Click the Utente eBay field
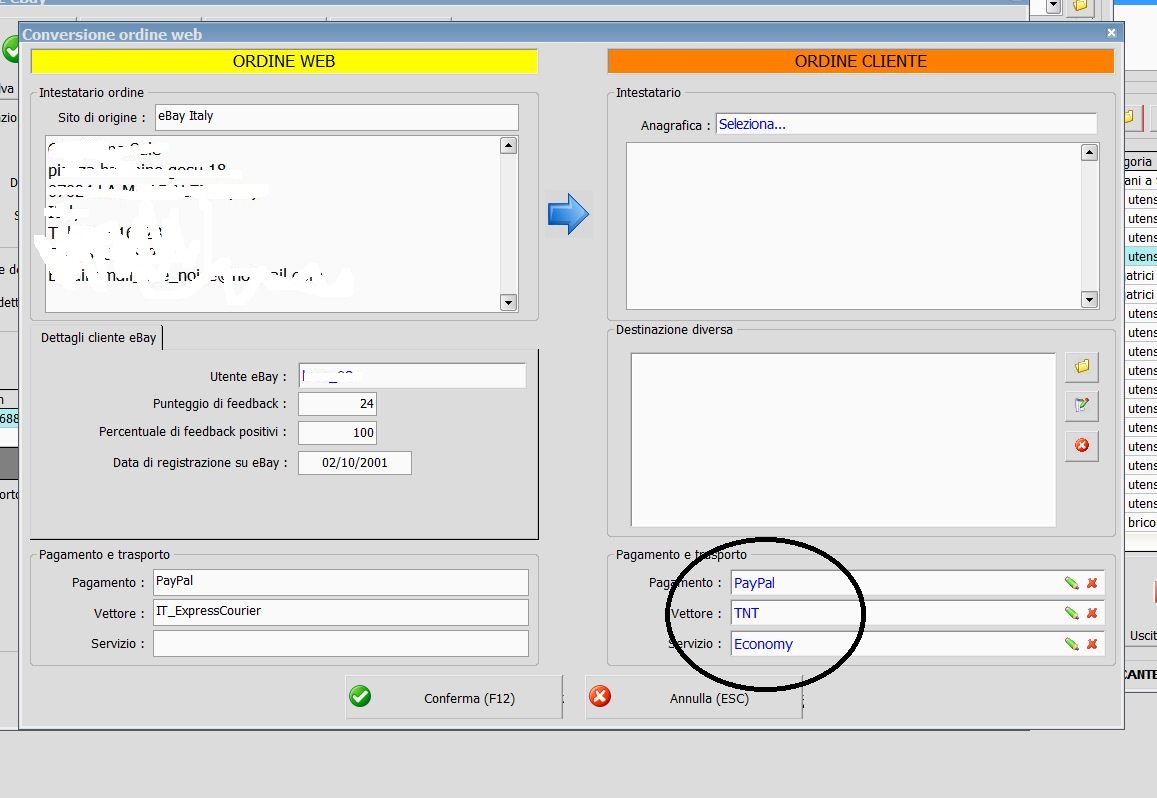 412,376
